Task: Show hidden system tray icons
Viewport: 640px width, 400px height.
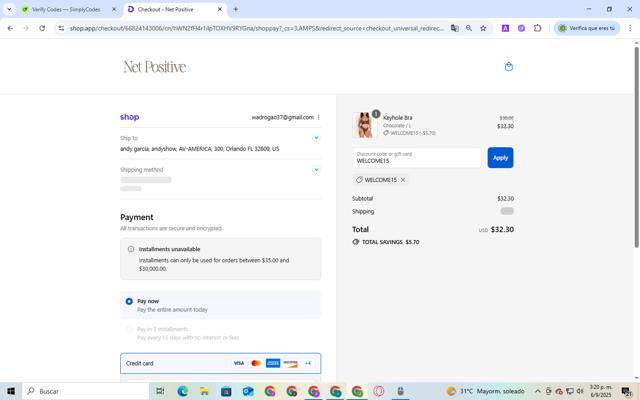Action: pos(538,391)
